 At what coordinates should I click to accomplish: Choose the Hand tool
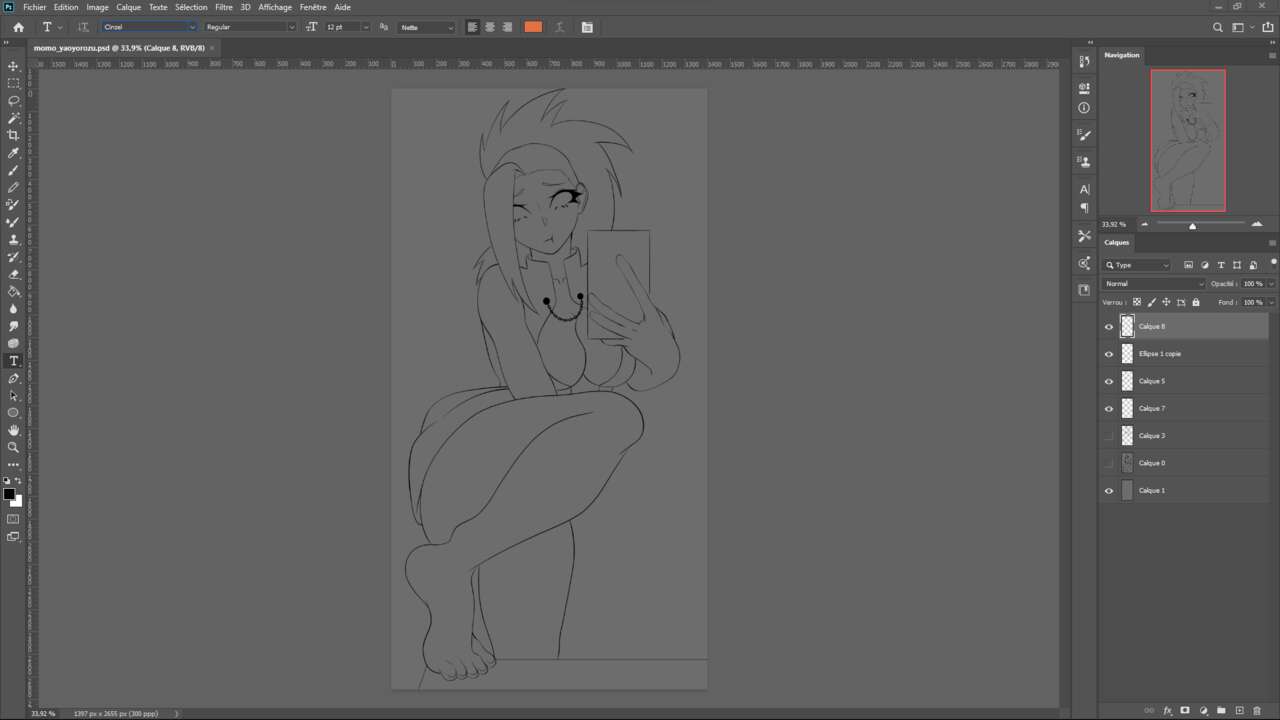[13, 430]
